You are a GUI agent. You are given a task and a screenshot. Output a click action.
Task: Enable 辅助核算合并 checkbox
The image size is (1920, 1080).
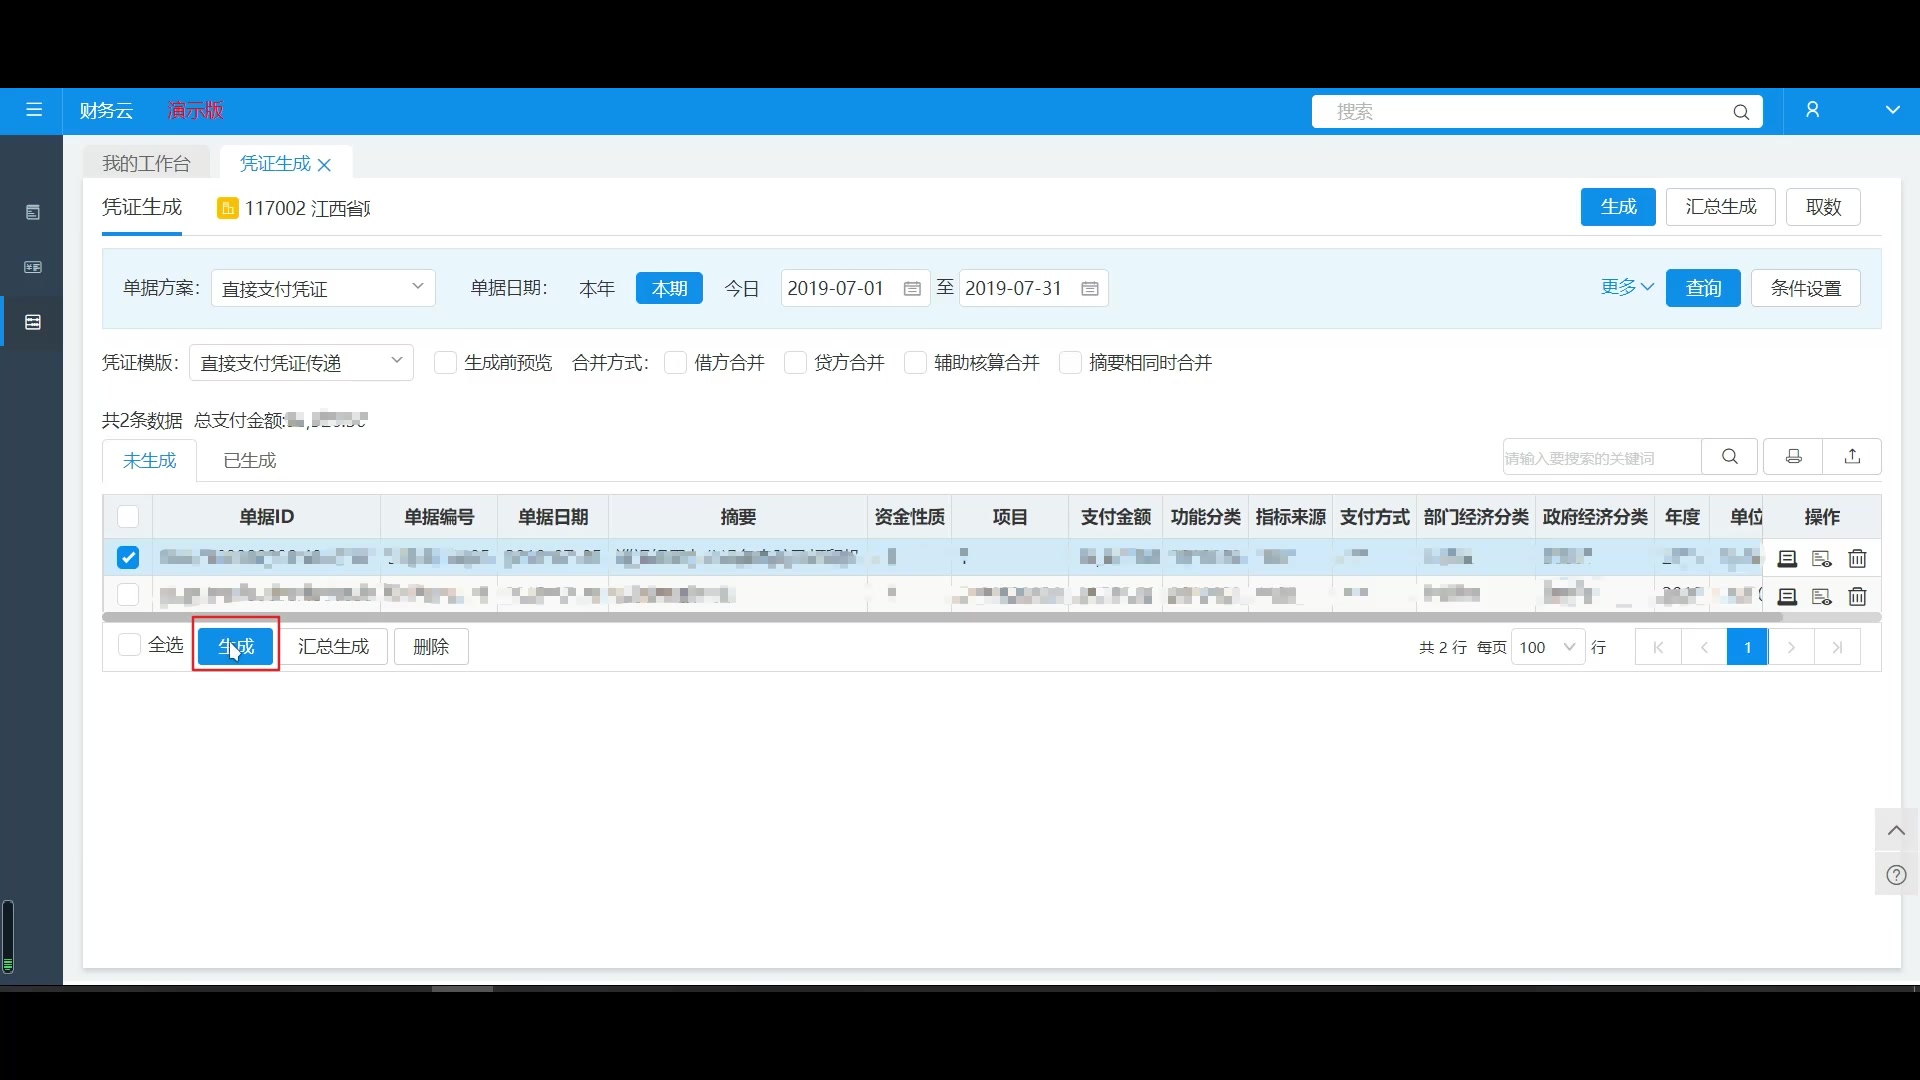915,363
